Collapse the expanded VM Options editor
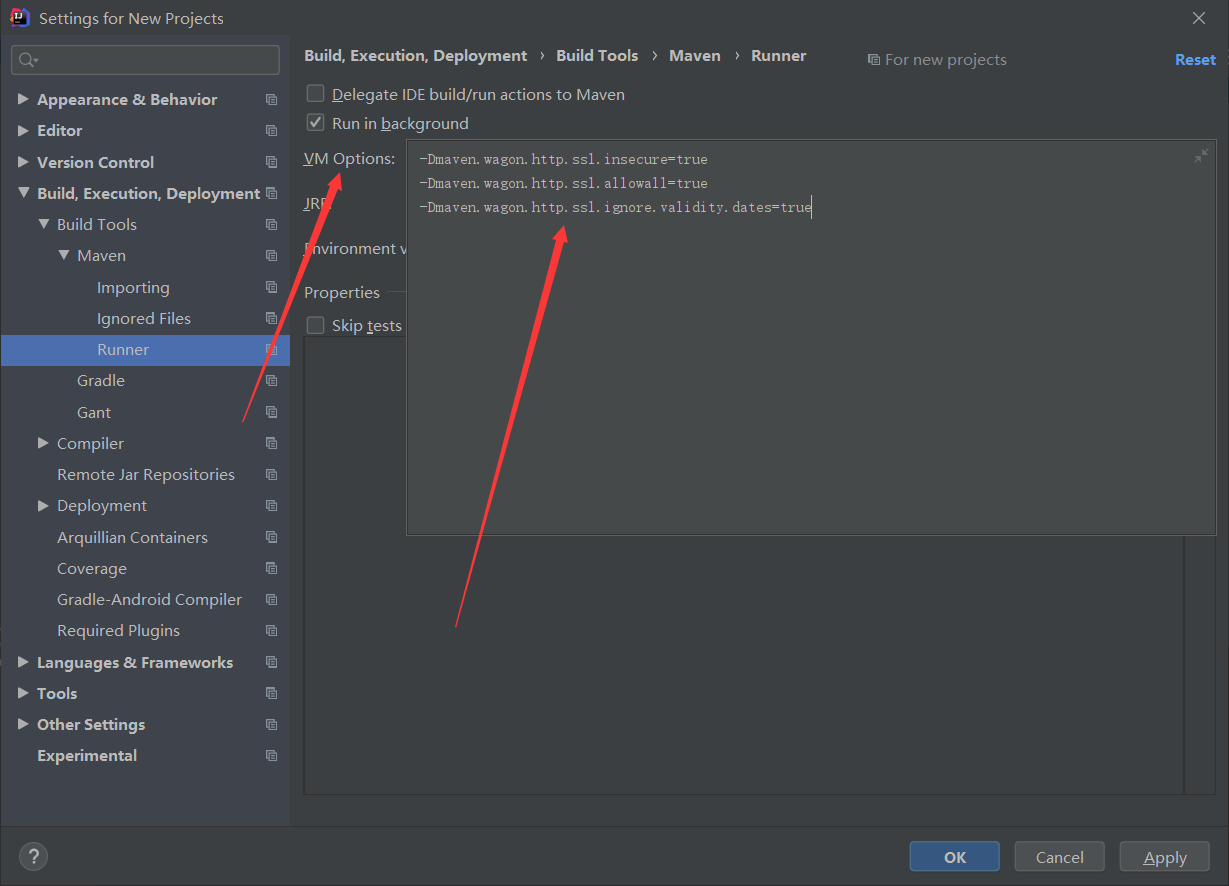The width and height of the screenshot is (1229, 886). (1201, 156)
